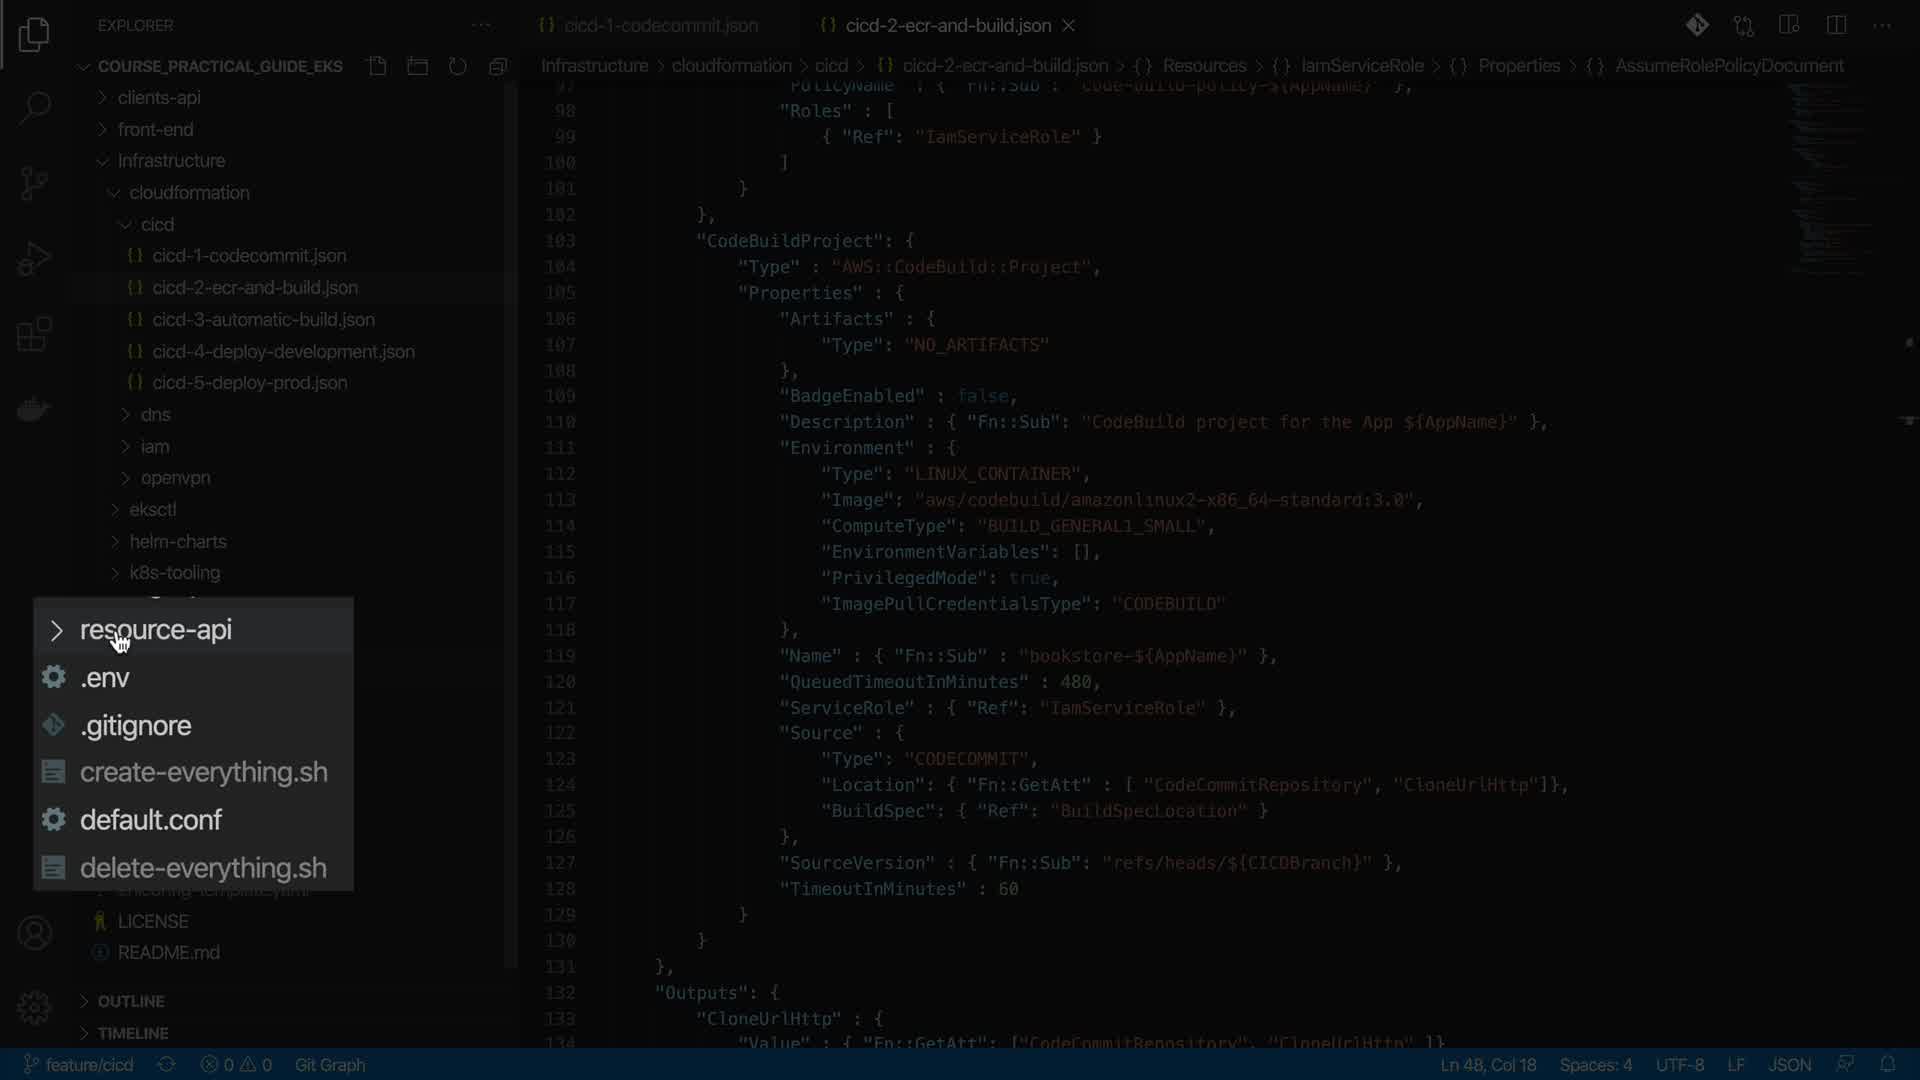Switch to the cicd-1-codecommit.json tab
This screenshot has width=1920, height=1080.
(x=660, y=25)
